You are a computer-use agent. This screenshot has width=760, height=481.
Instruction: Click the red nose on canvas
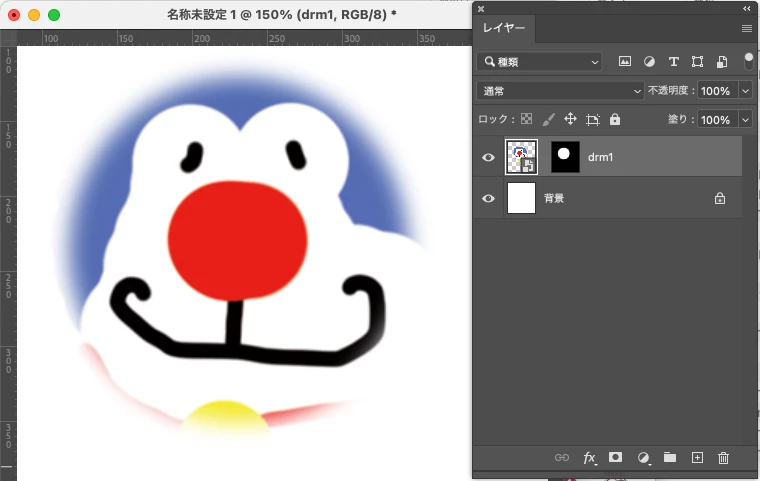(238, 240)
